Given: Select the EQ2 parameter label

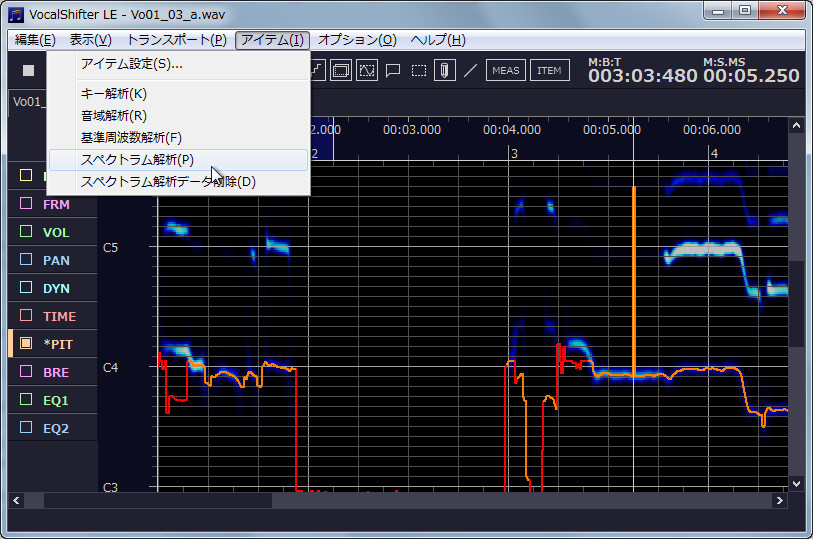Looking at the screenshot, I should point(56,429).
